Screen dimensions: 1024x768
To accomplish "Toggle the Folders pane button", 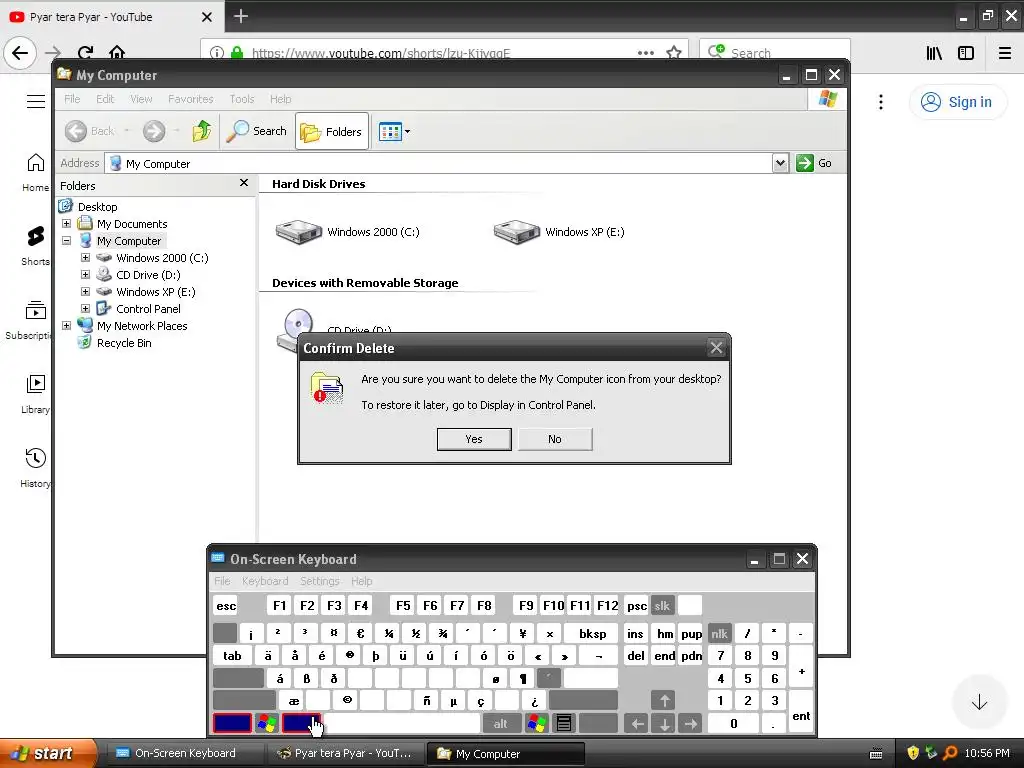I will tap(332, 131).
